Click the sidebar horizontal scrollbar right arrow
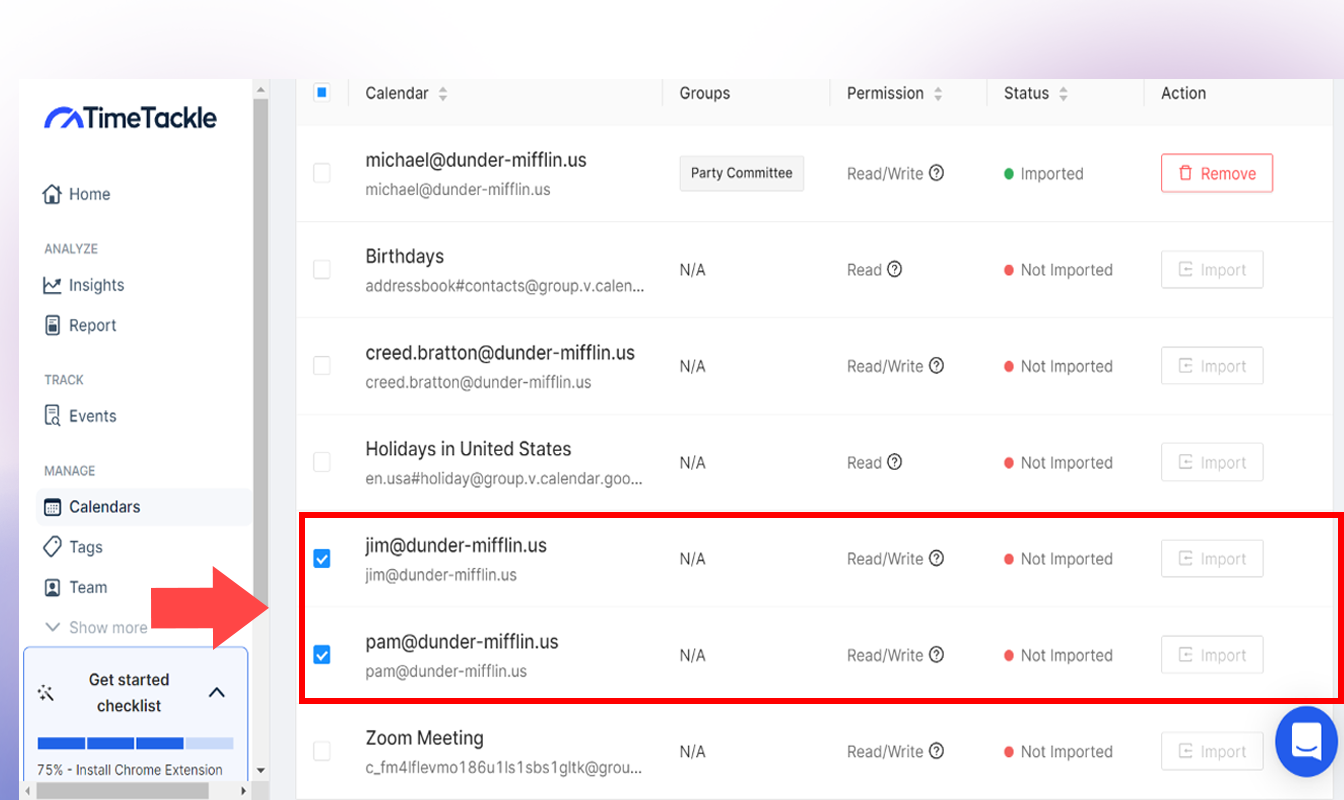Viewport: 1344px width, 800px height. [x=244, y=791]
